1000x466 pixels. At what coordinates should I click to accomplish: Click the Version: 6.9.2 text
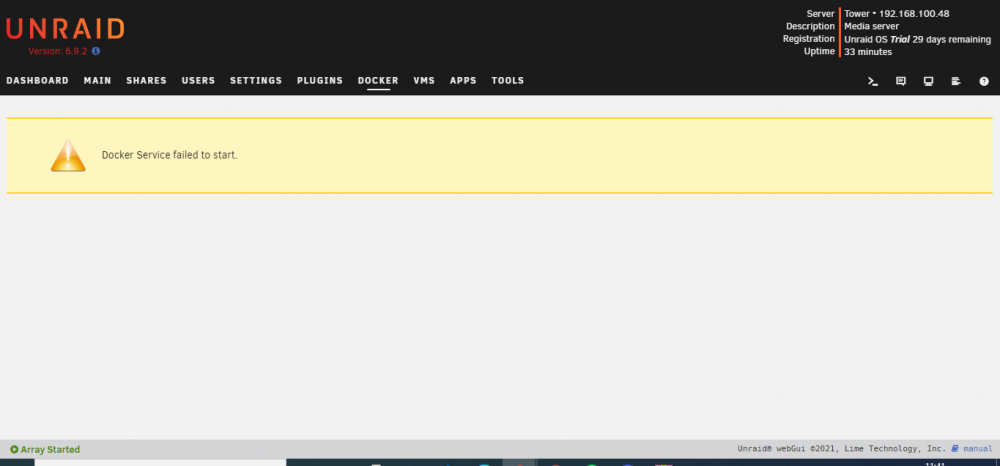[58, 51]
